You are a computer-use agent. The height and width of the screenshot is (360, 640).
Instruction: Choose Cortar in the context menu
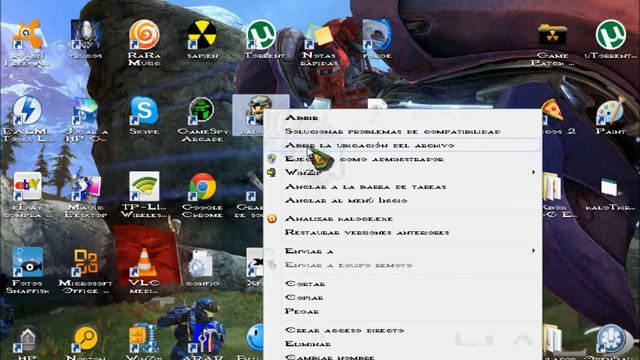click(x=305, y=284)
